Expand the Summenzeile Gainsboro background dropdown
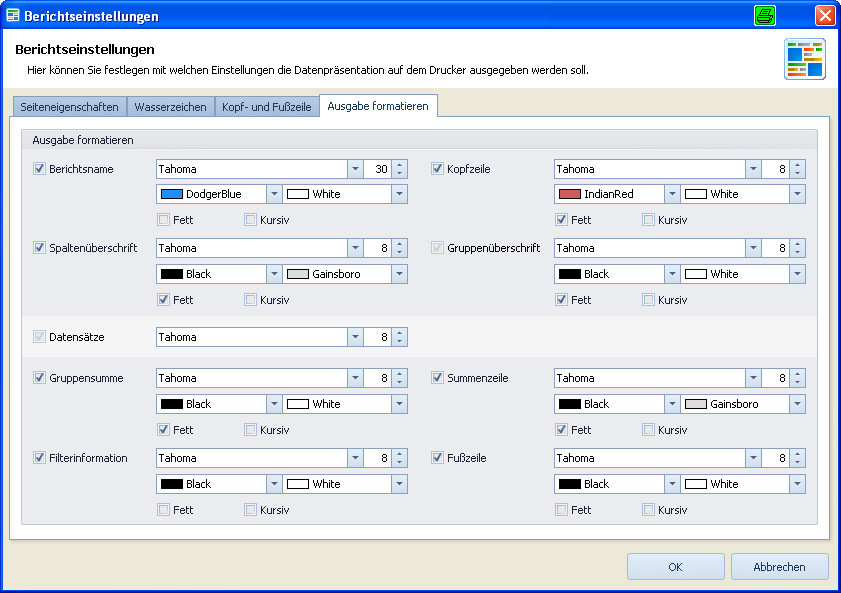The height and width of the screenshot is (593, 841). pyautogui.click(x=798, y=404)
